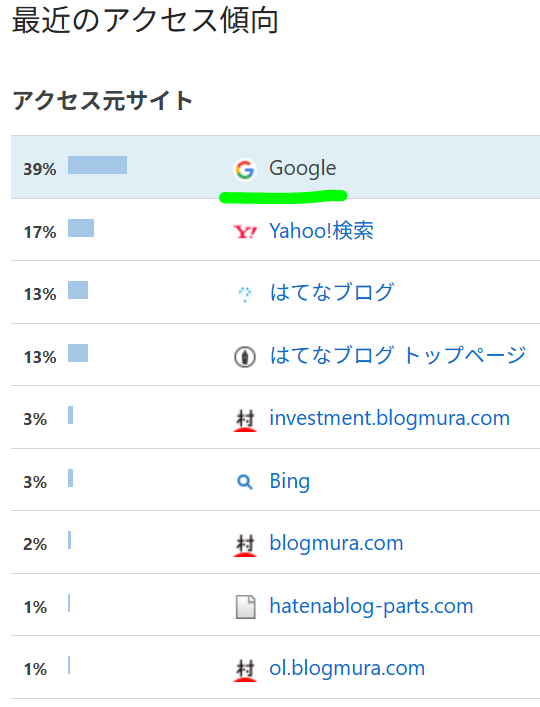Open the はてなブログ link
Image resolution: width=540 pixels, height=707 pixels.
tap(332, 292)
